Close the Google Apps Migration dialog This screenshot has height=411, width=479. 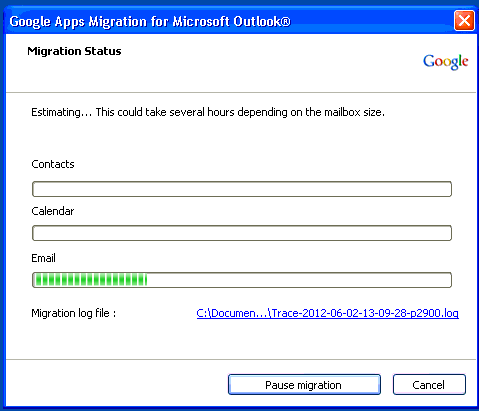coord(464,21)
